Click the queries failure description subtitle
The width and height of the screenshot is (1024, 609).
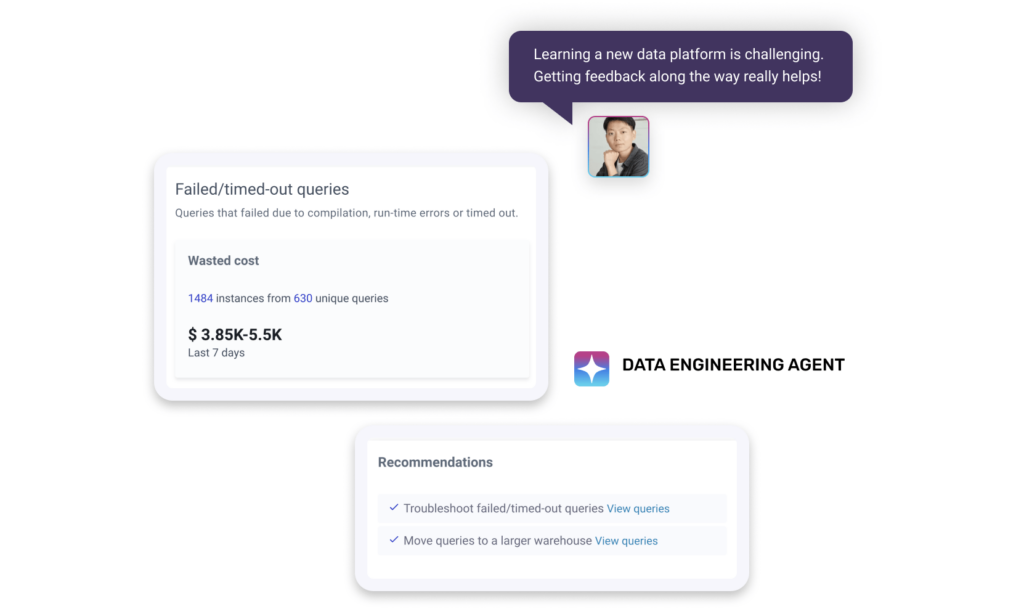click(x=346, y=213)
